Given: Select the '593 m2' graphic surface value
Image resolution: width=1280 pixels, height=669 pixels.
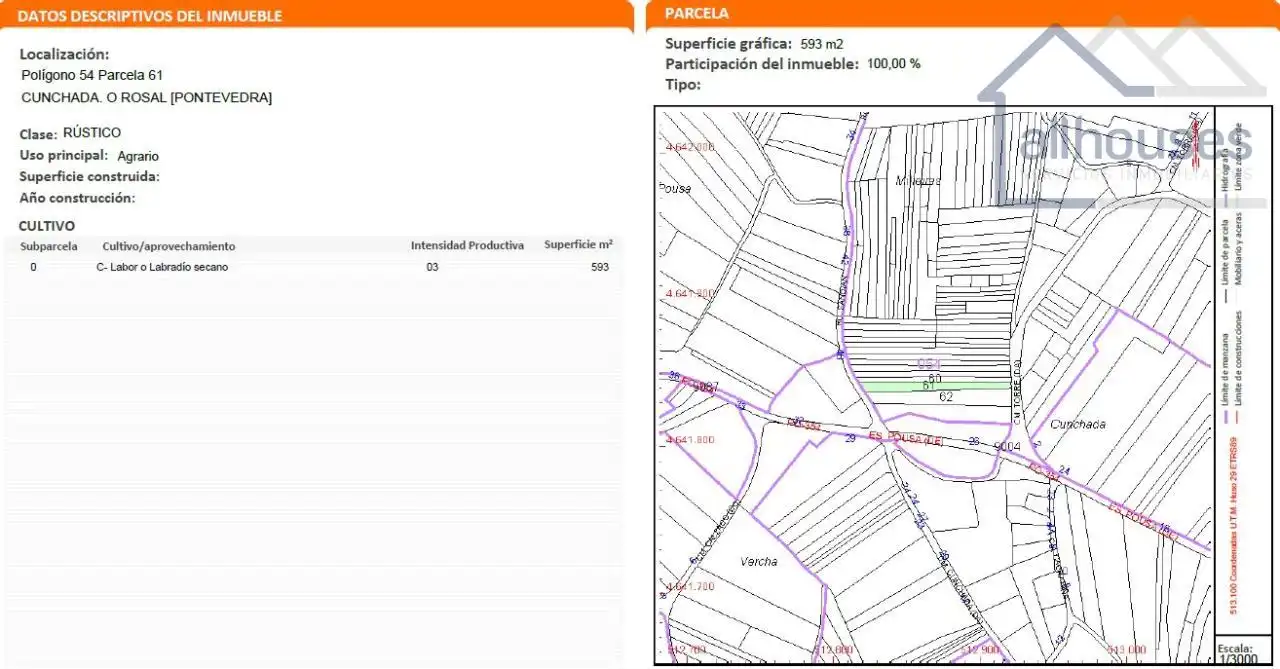Looking at the screenshot, I should (x=822, y=44).
